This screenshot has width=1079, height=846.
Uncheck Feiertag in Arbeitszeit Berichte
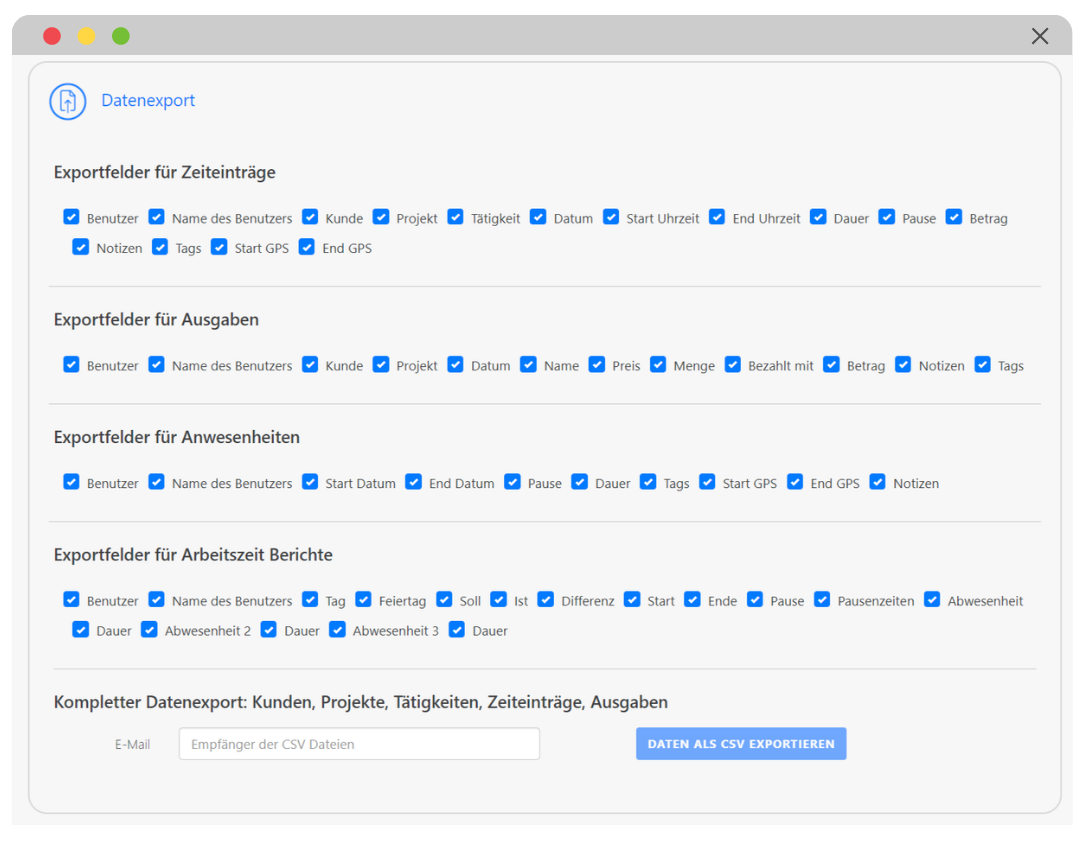tap(363, 600)
